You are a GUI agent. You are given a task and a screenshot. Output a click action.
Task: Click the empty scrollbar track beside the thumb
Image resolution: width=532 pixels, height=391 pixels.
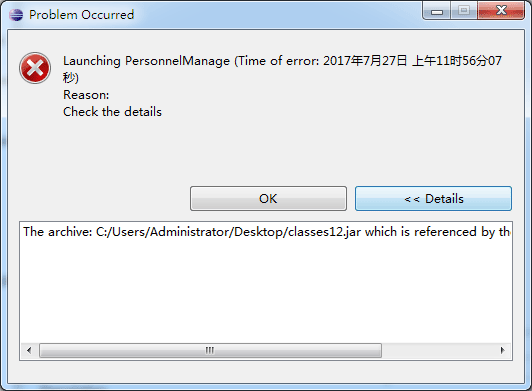point(438,350)
